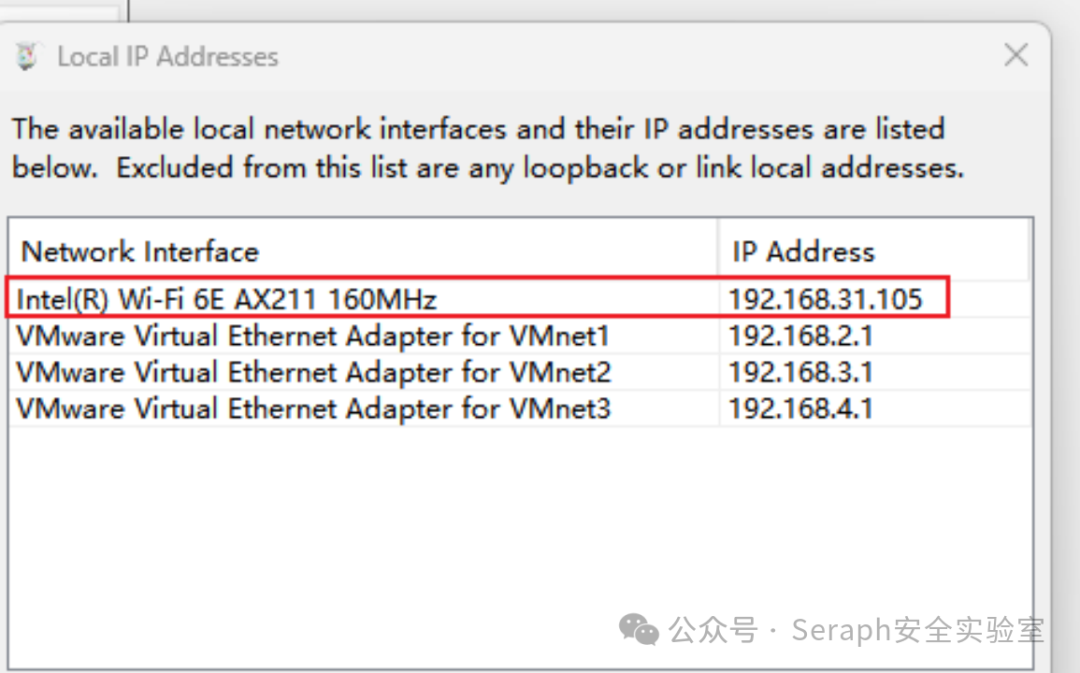Sort by the Network Interface column header
Image resolution: width=1080 pixels, height=673 pixels.
click(x=363, y=251)
